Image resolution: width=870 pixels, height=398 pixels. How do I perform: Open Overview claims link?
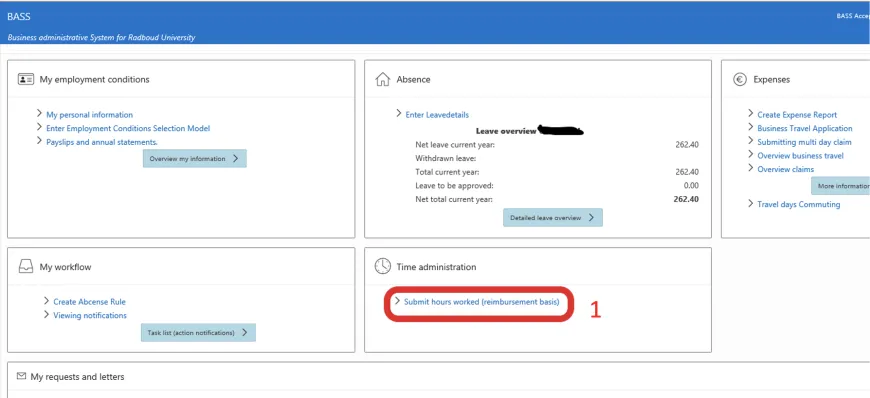pos(786,169)
